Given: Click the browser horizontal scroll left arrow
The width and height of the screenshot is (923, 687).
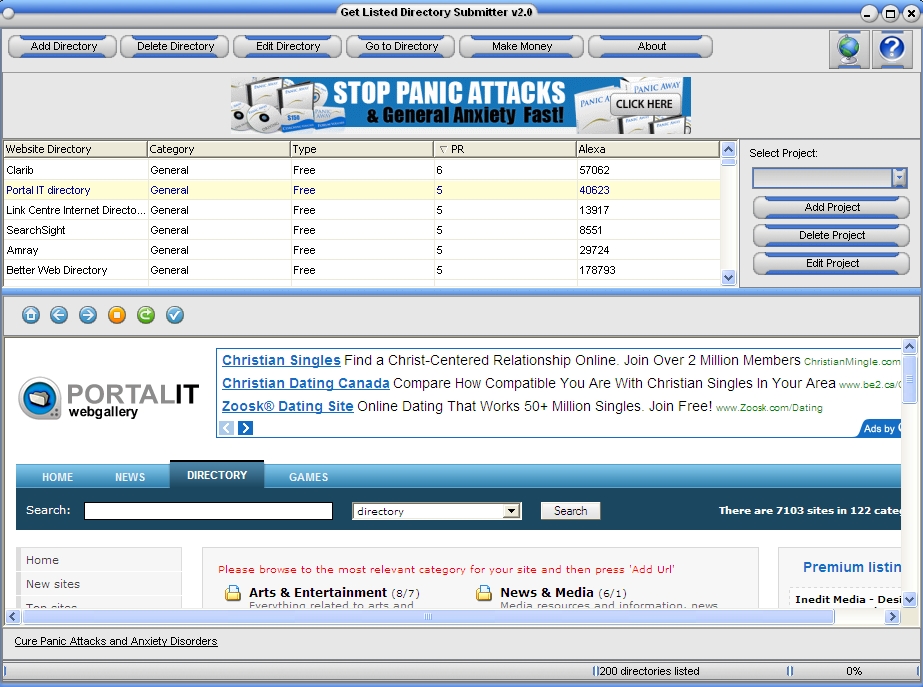Looking at the screenshot, I should 13,616.
